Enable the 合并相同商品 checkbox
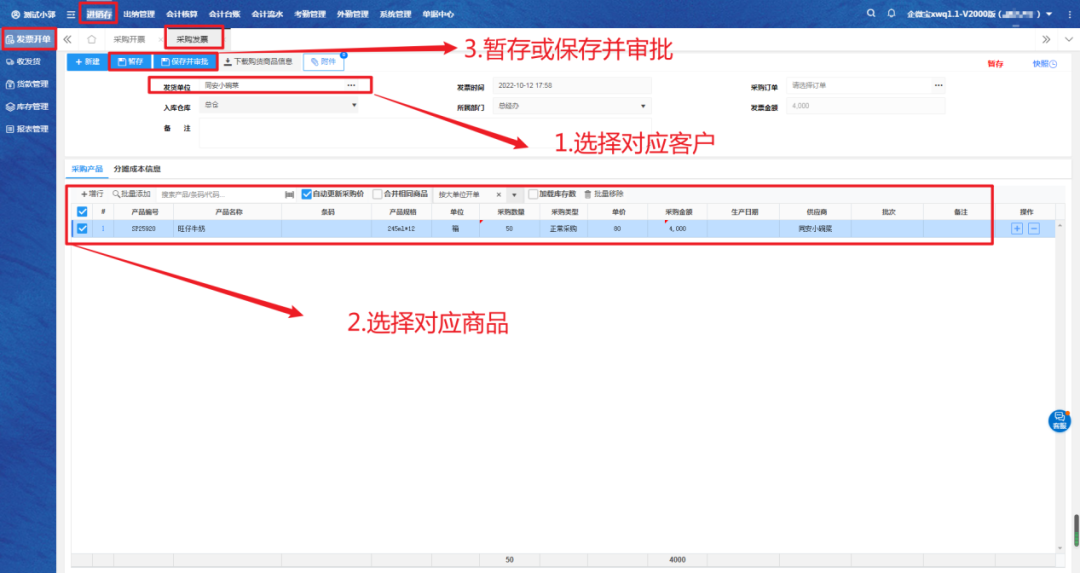 tap(377, 194)
